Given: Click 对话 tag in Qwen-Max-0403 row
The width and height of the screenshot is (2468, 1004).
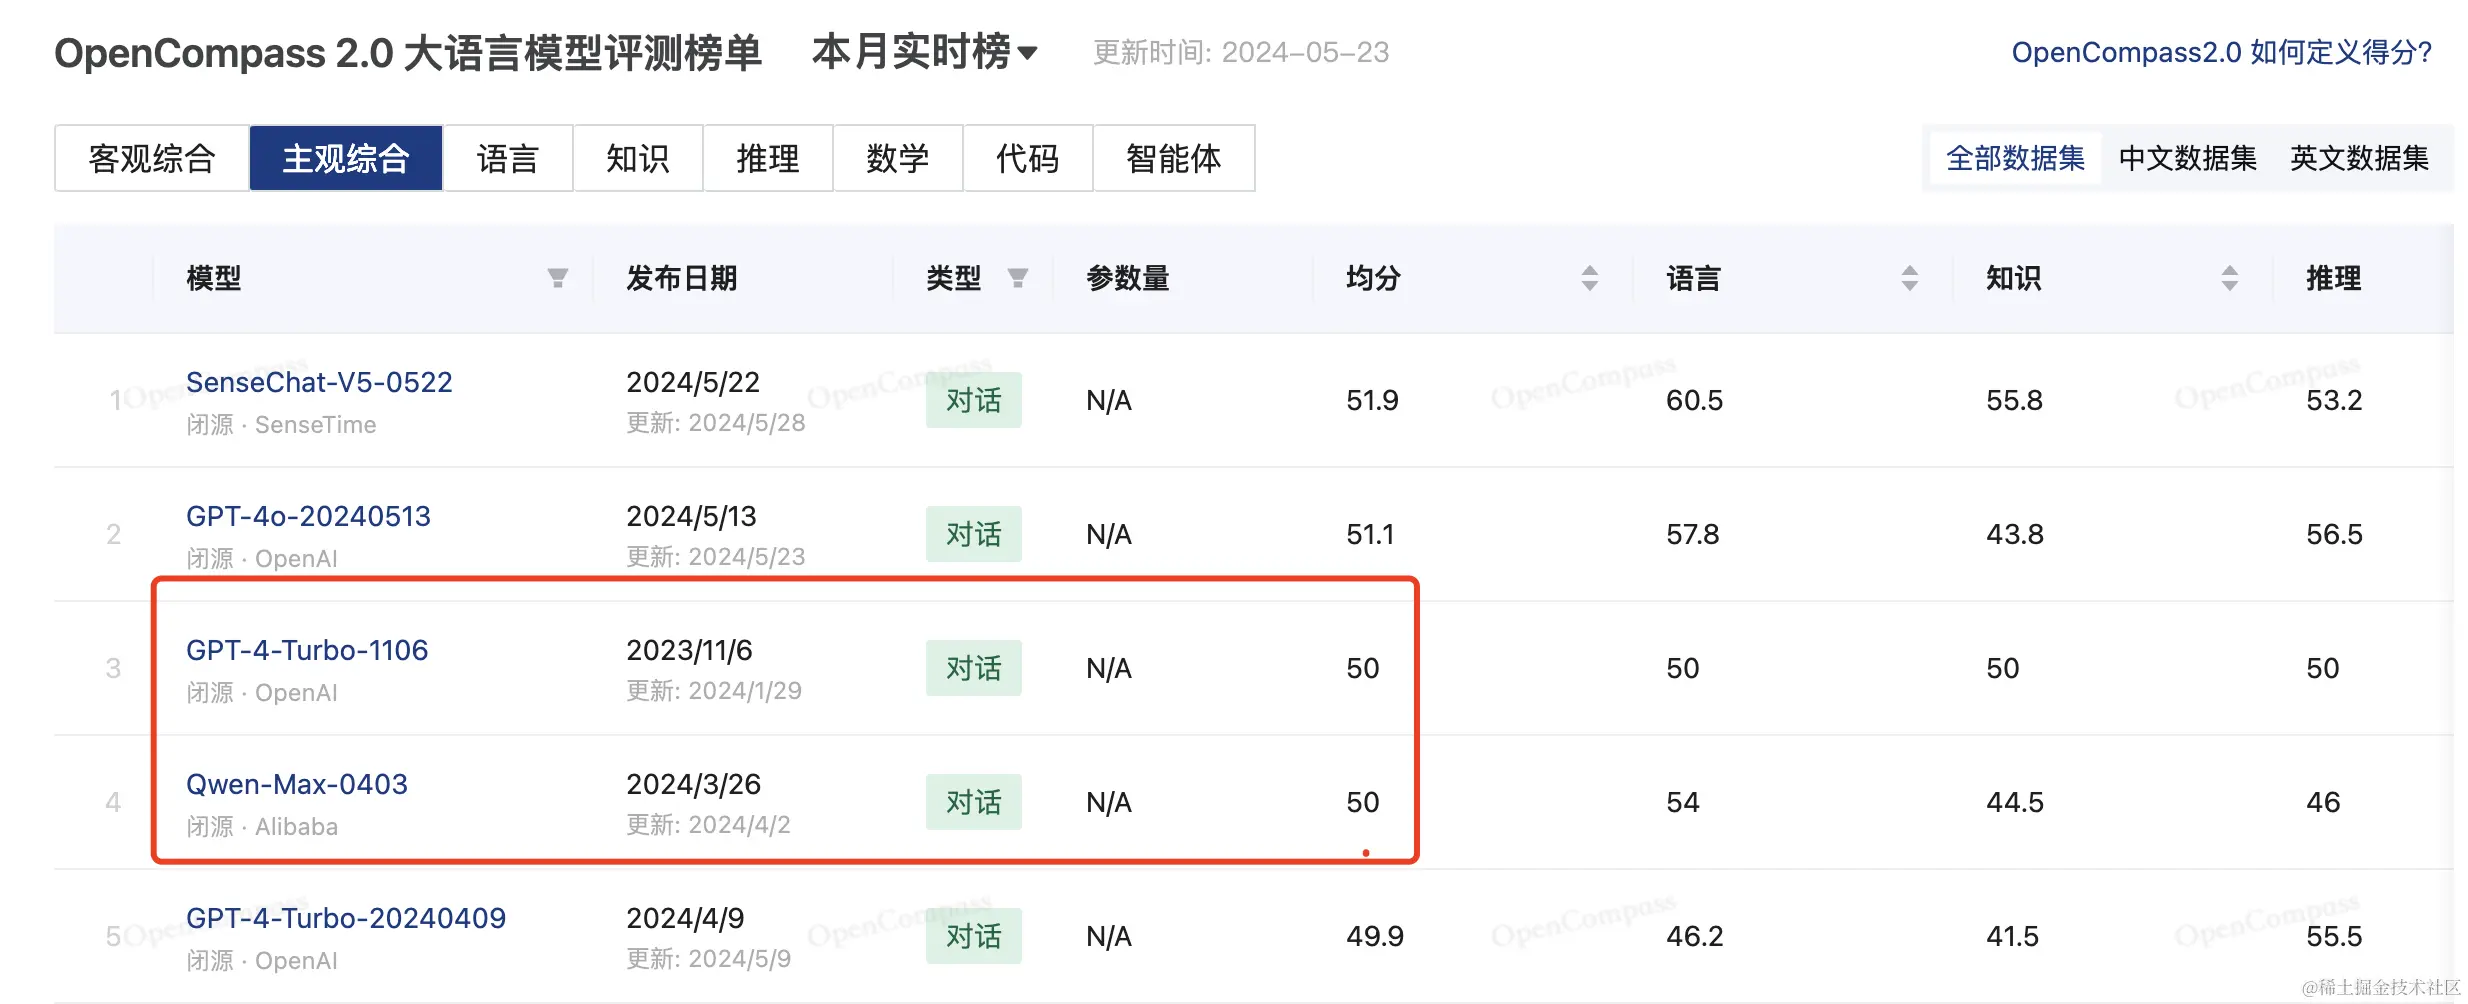Looking at the screenshot, I should tap(974, 802).
